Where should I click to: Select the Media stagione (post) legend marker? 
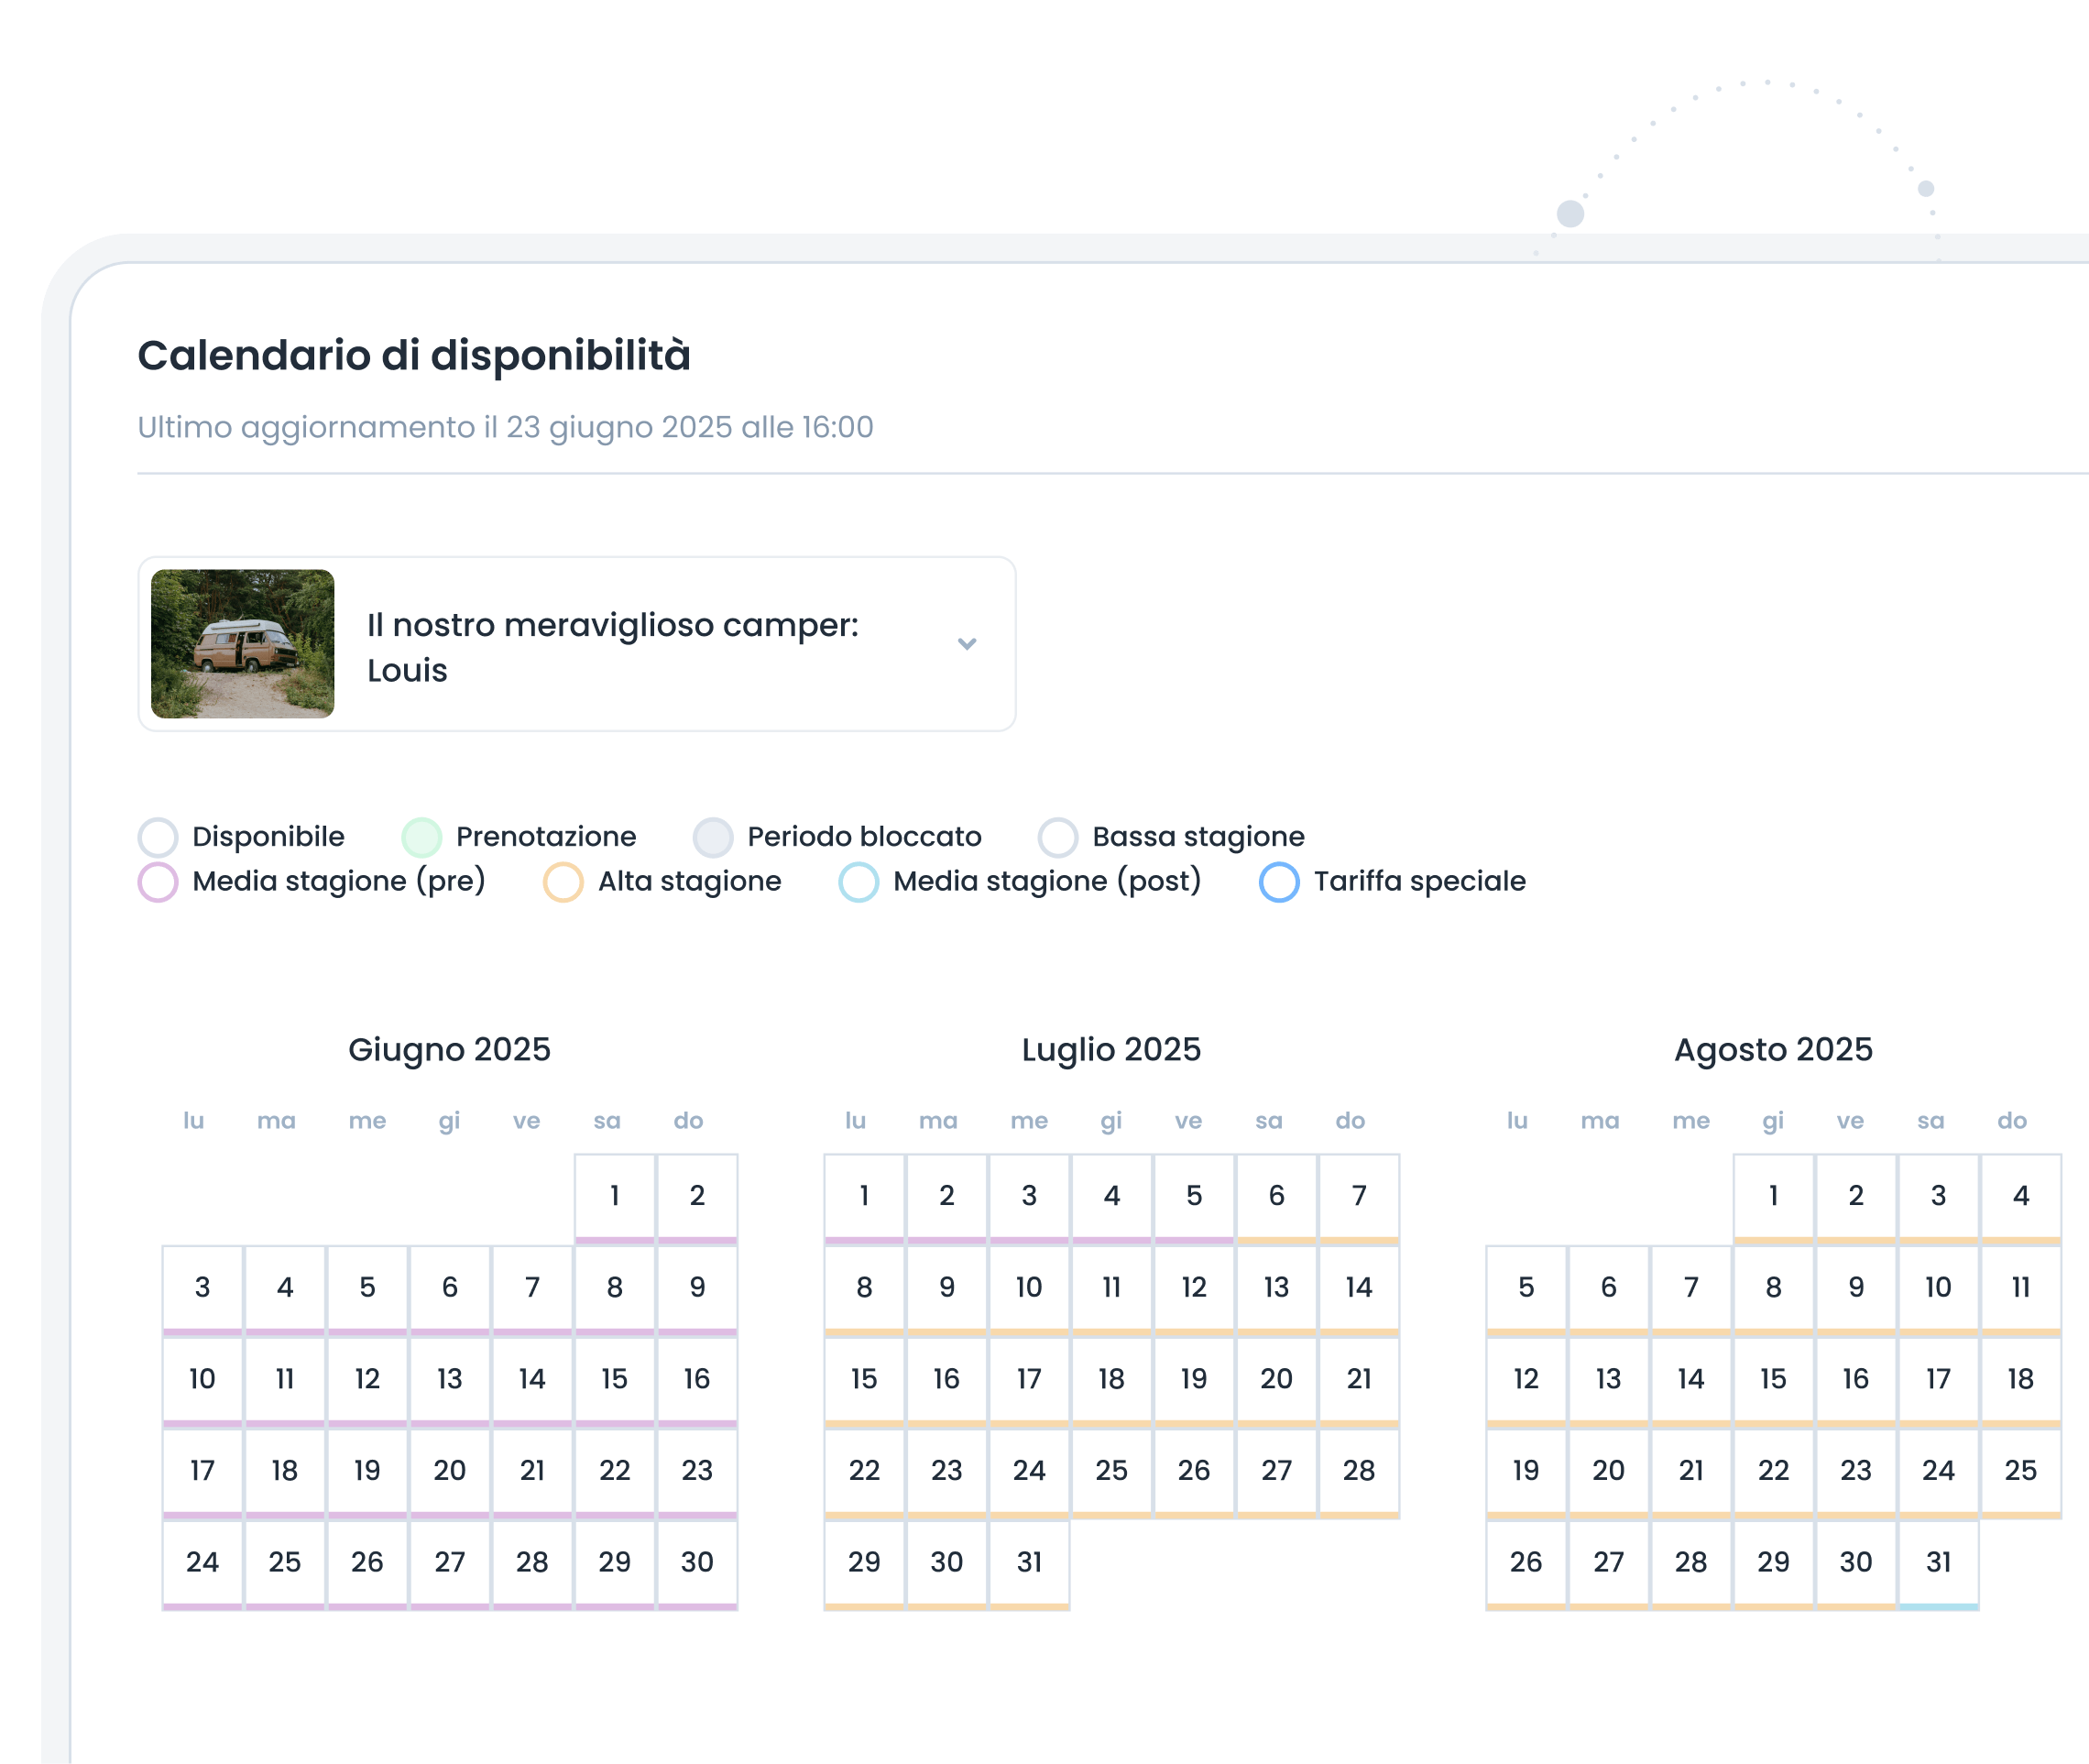859,882
